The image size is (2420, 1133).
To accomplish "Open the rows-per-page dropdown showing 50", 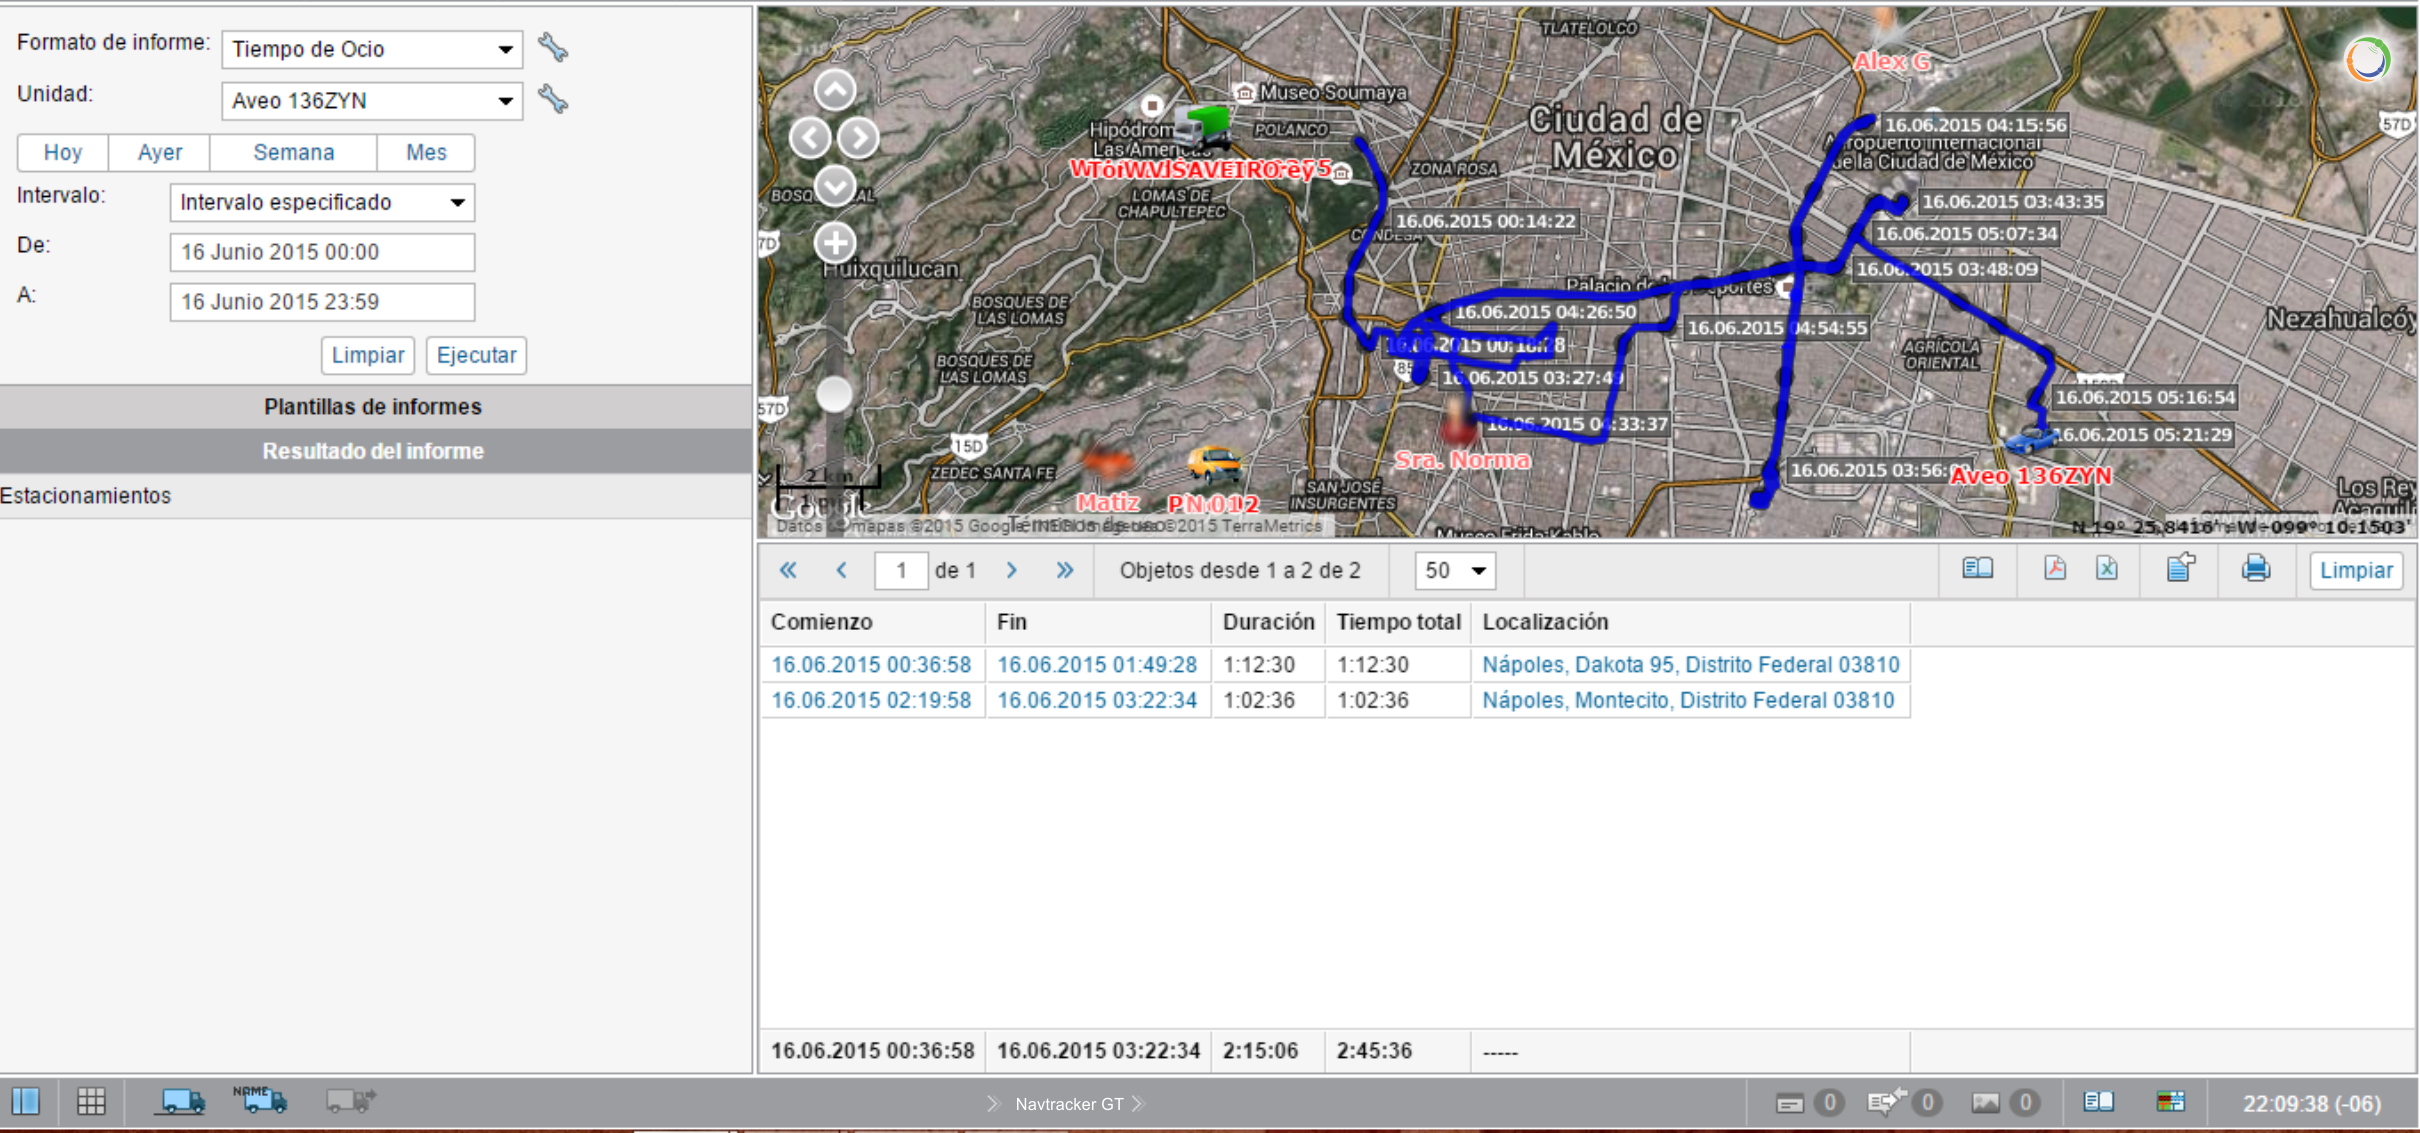I will tap(1455, 570).
